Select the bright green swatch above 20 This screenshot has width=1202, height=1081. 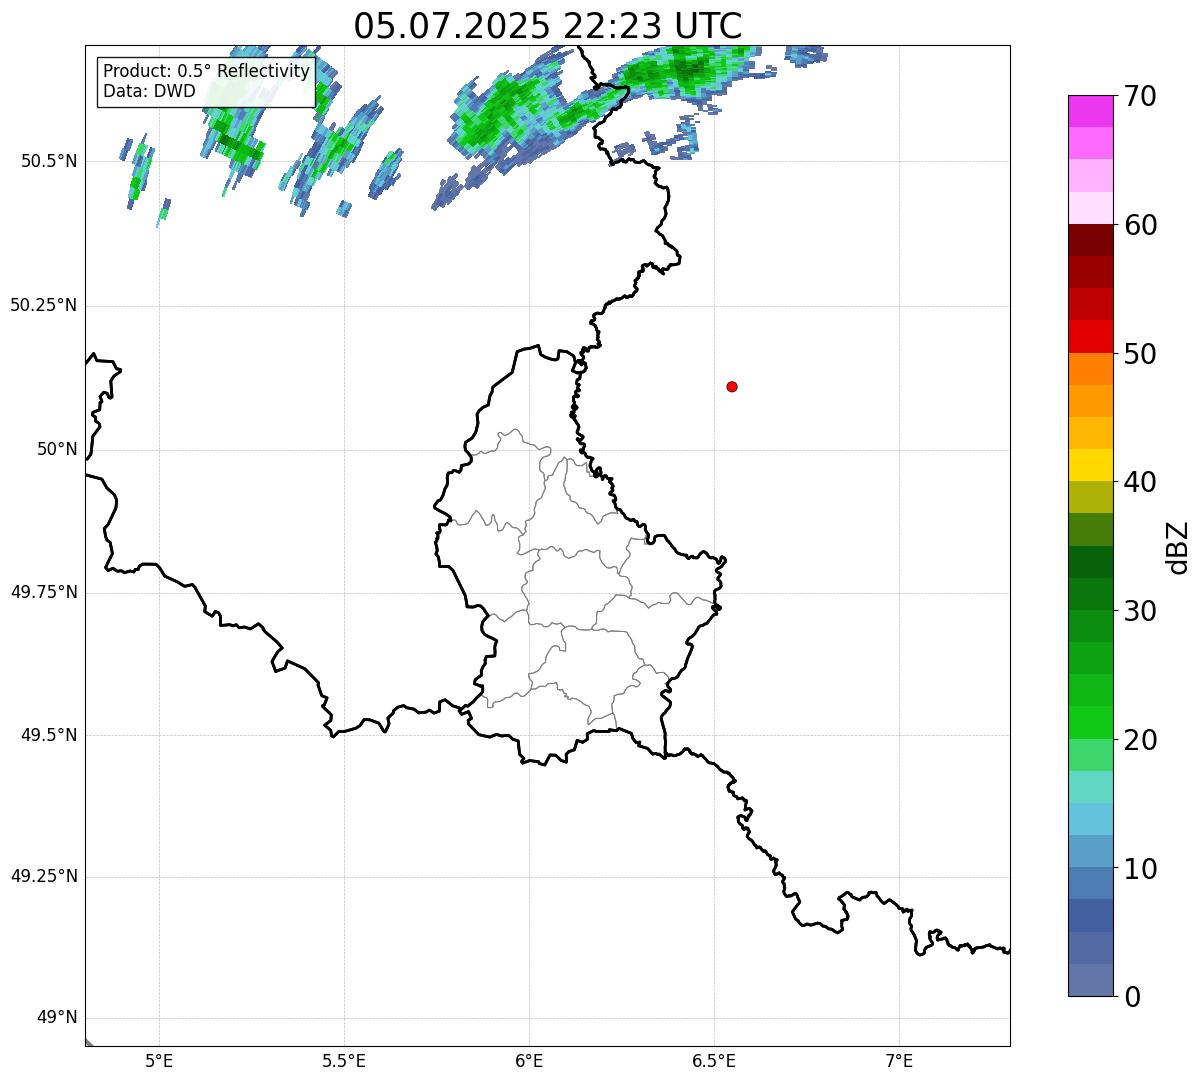coord(1091,723)
